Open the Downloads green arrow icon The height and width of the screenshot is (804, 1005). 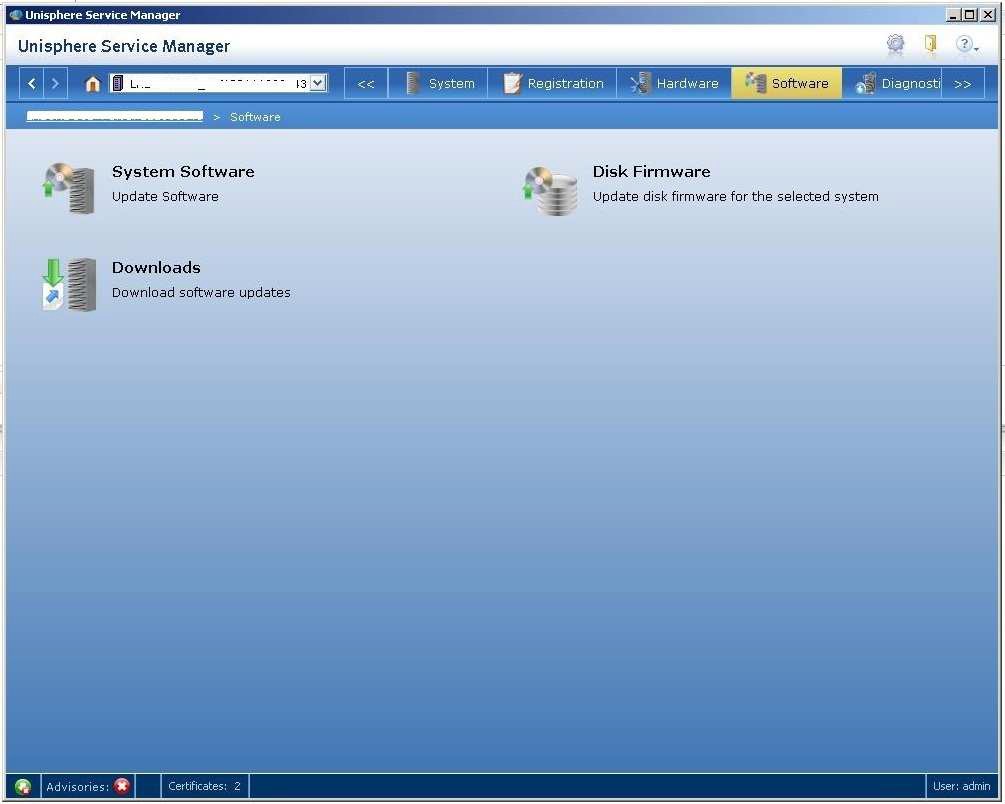[69, 285]
